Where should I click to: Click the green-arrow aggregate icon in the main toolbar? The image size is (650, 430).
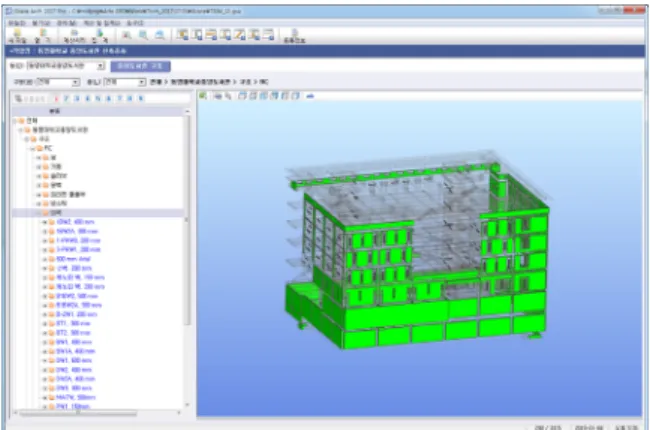tap(99, 36)
